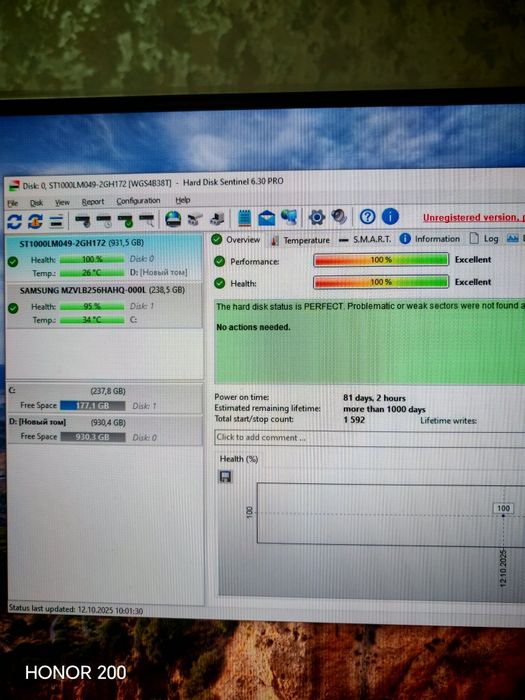Switch to the Log tab

point(484,238)
